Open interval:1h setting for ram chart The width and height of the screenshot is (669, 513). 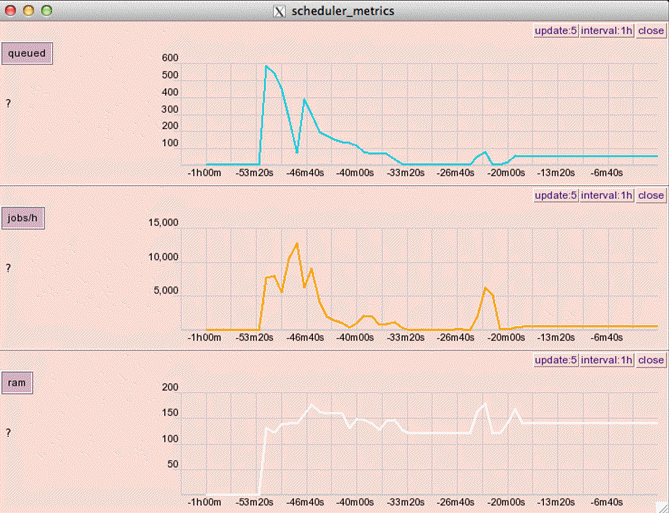[x=606, y=360]
